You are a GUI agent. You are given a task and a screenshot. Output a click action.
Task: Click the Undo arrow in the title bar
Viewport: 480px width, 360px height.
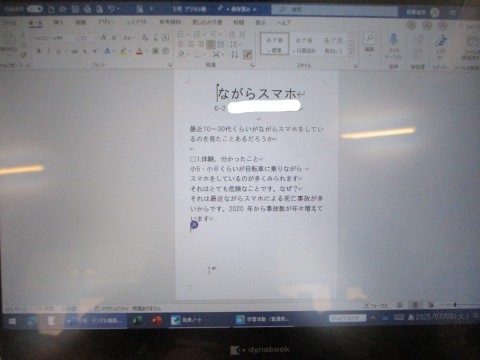tap(111, 9)
